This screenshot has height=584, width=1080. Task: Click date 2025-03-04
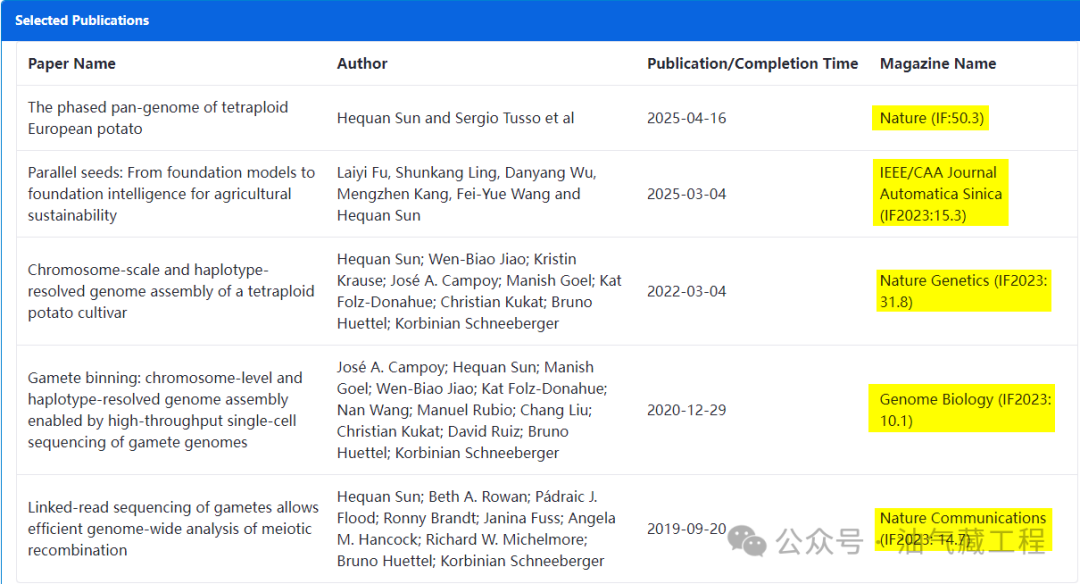click(687, 194)
